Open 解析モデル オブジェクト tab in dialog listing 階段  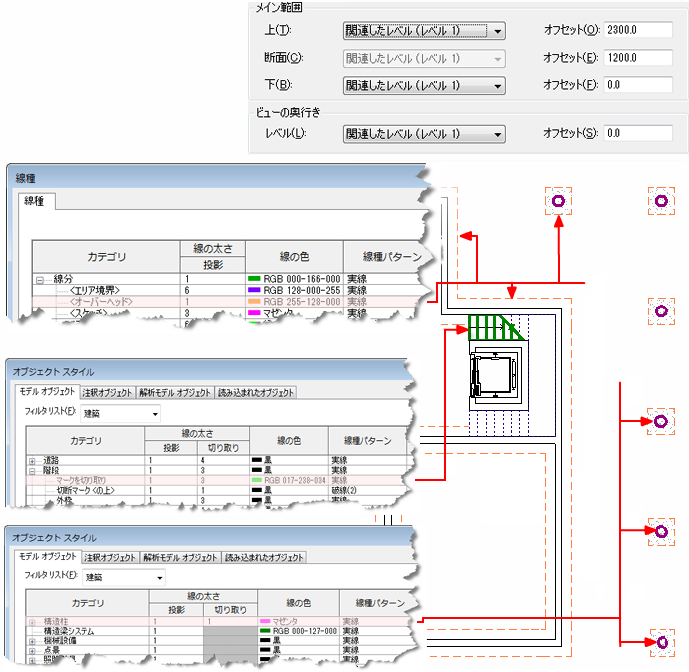(x=175, y=392)
